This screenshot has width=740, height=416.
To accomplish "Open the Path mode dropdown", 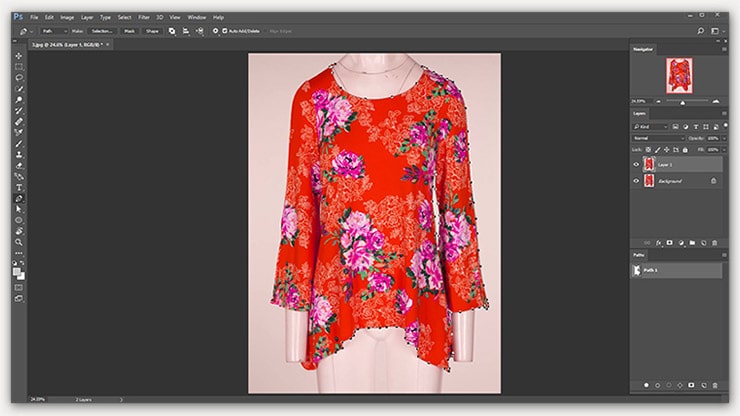I will [54, 31].
